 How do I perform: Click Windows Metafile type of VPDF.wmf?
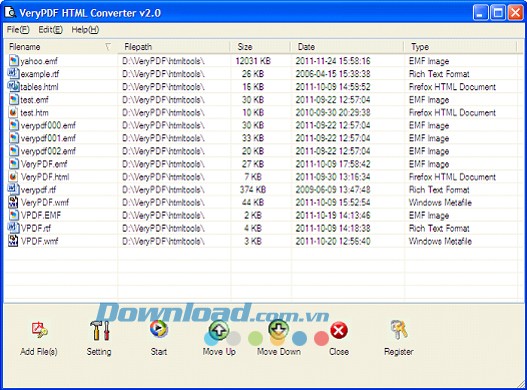pos(440,241)
